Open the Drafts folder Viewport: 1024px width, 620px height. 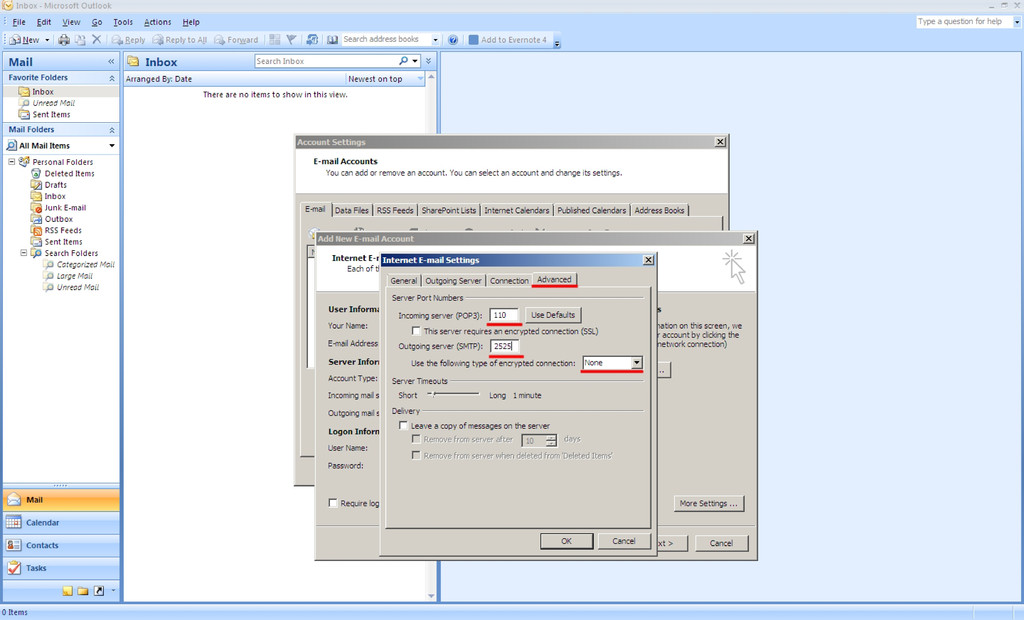(55, 185)
